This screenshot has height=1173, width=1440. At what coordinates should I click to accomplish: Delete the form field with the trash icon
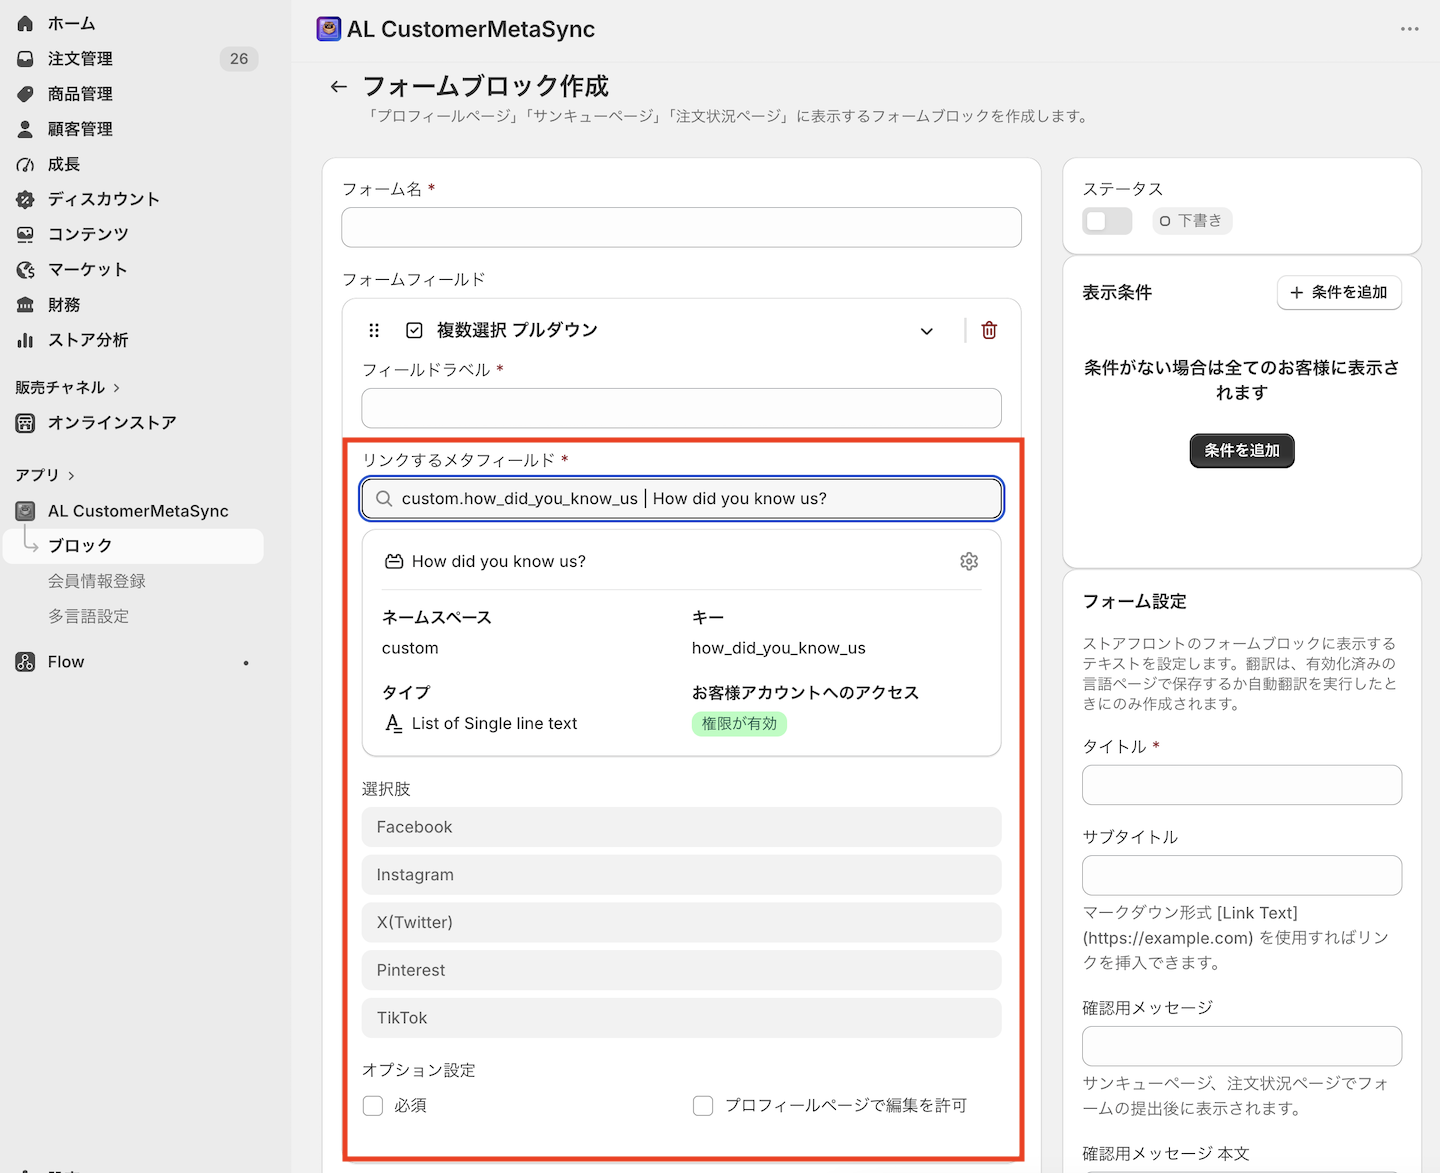click(x=989, y=330)
